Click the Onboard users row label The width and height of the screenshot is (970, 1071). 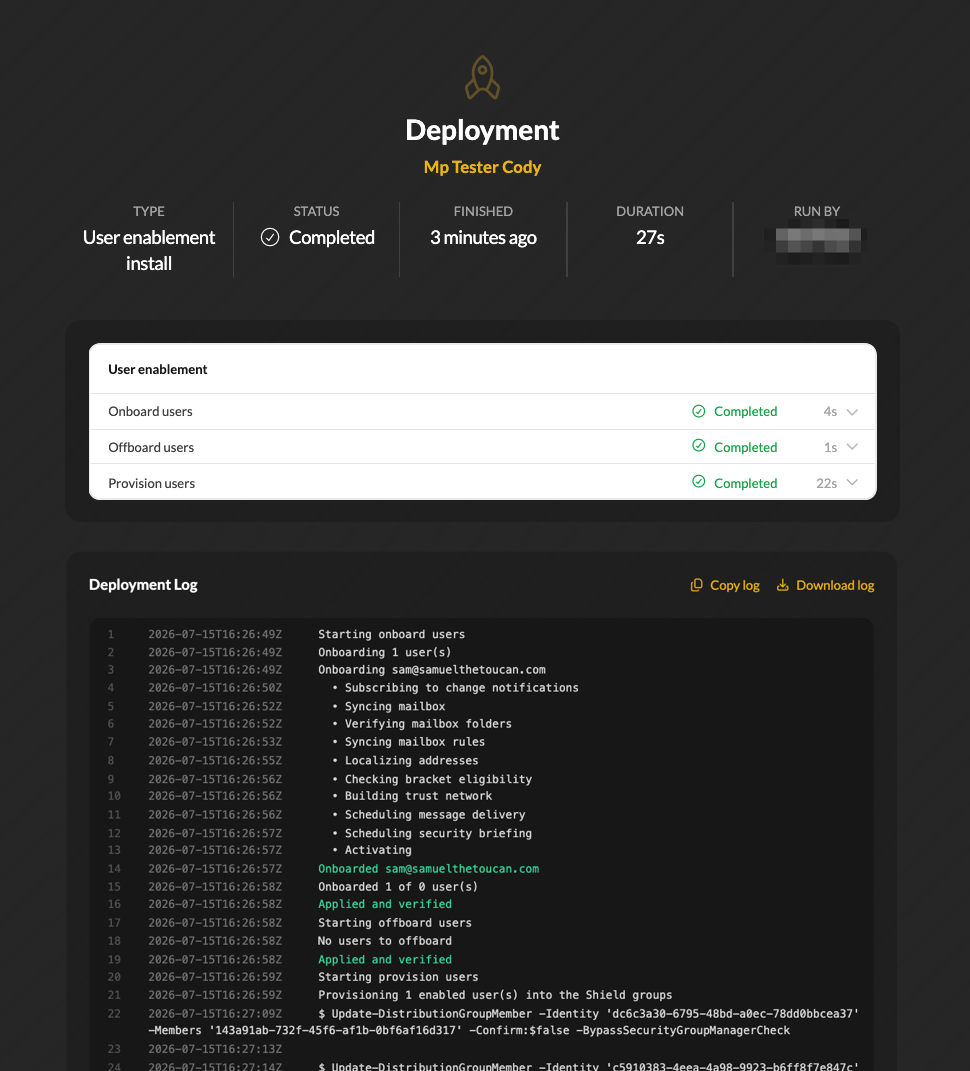[x=150, y=411]
